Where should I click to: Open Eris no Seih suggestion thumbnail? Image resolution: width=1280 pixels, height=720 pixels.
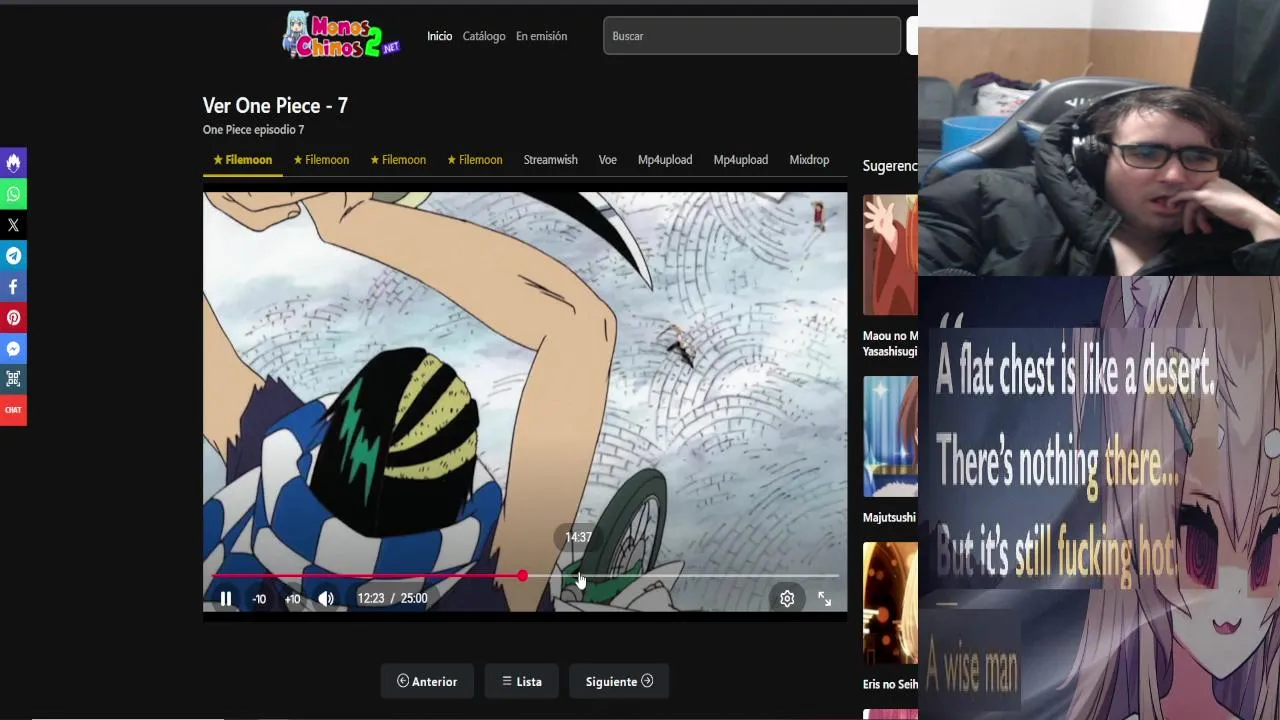(x=890, y=603)
